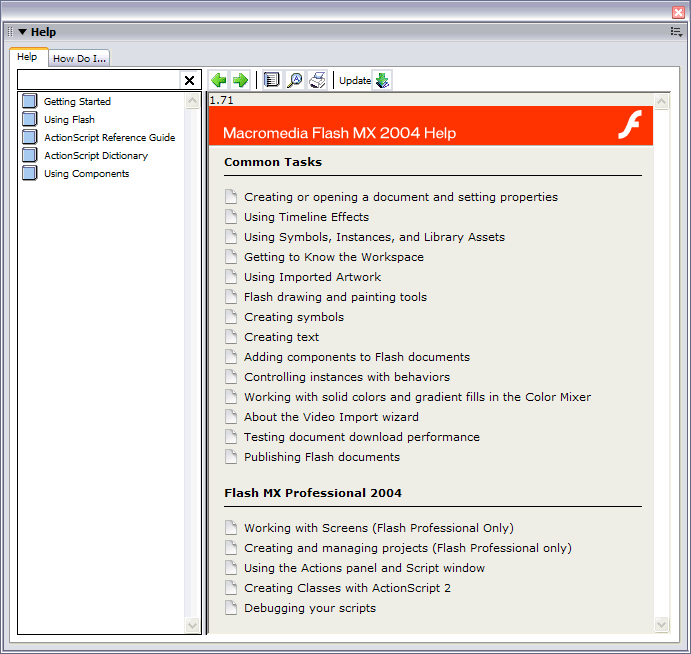
Task: Open the help search magnifier icon
Action: click(295, 80)
